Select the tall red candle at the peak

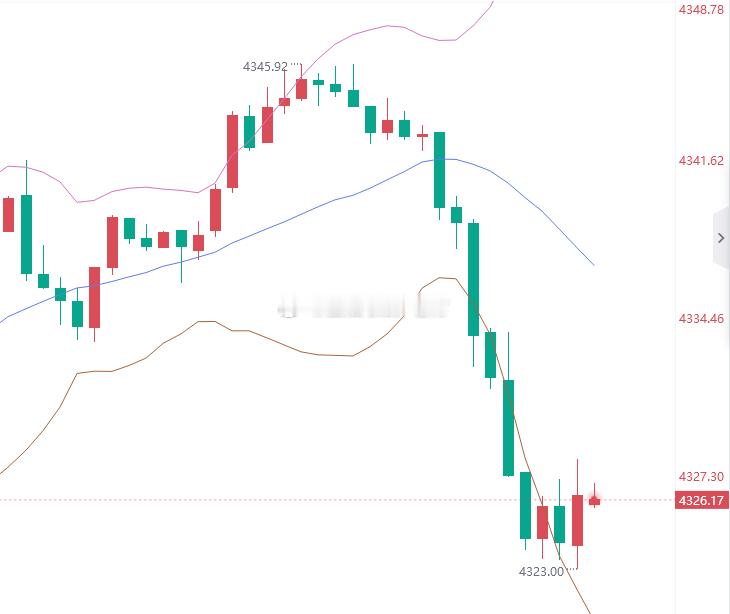[x=302, y=88]
